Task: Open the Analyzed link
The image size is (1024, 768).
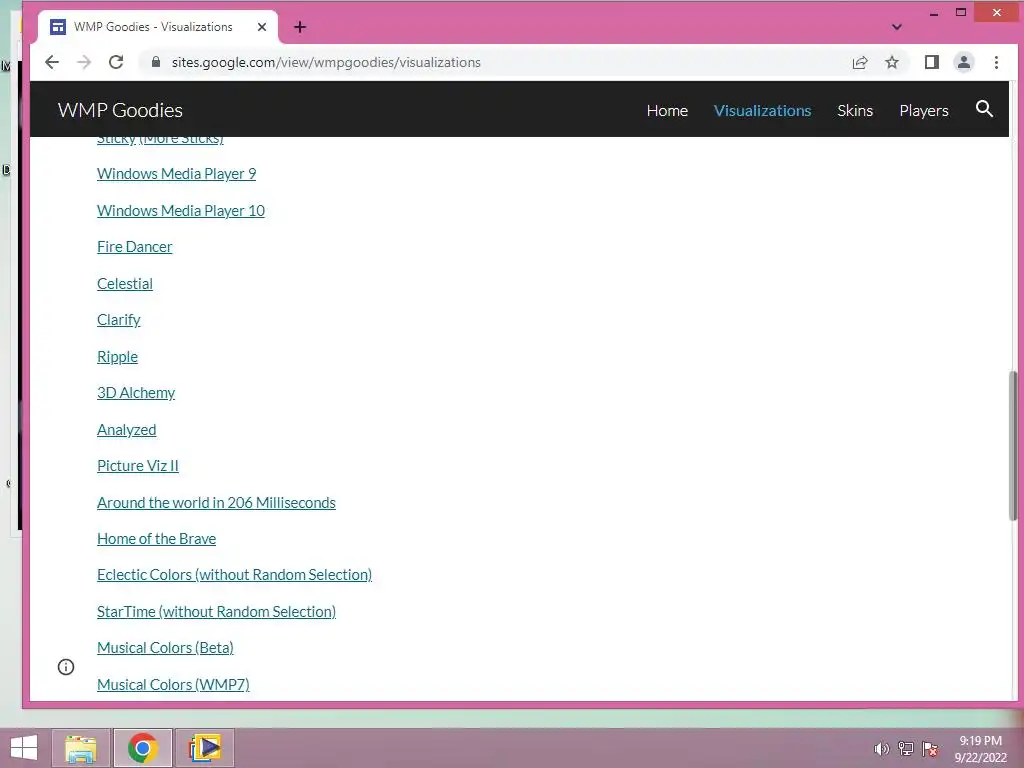Action: coord(127,430)
